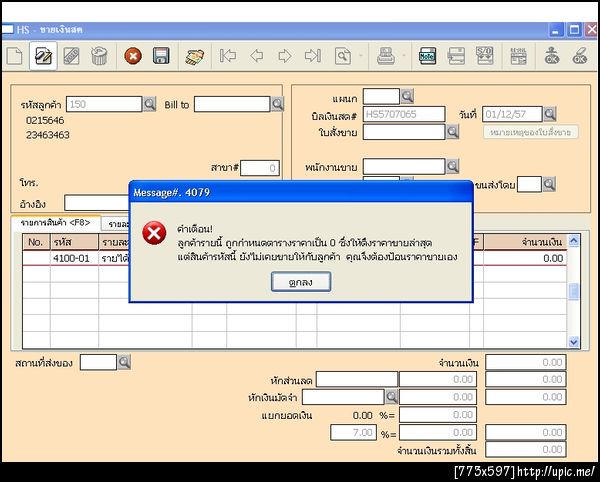Screen dimensions: 600x482
Task: Click the reference (อ้างอิง) input field
Action: pyautogui.click(x=96, y=203)
